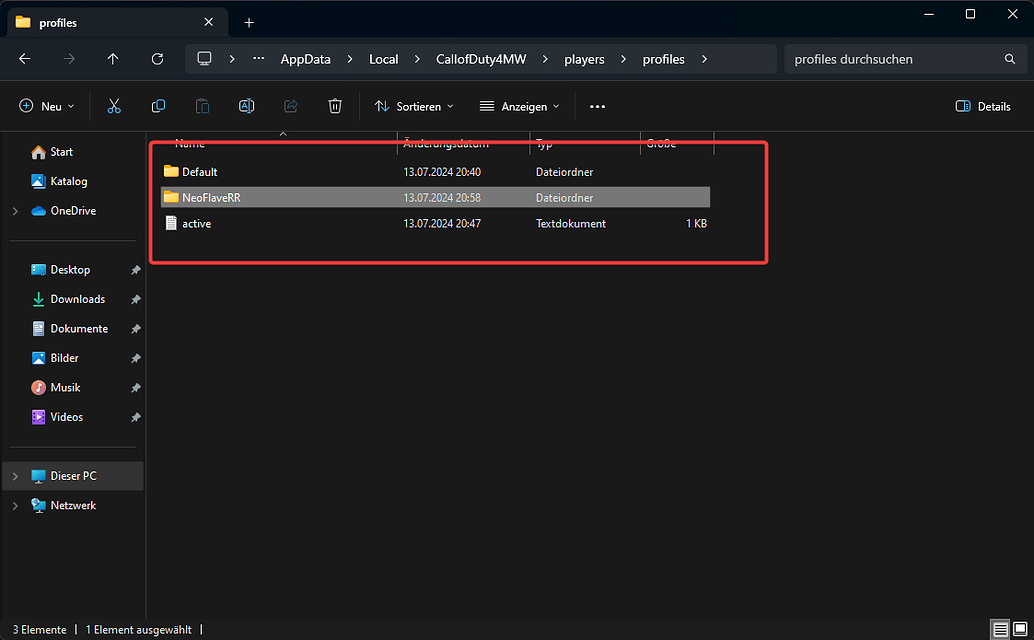Image resolution: width=1034 pixels, height=640 pixels.
Task: Click the Share icon in toolbar
Action: pos(291,106)
